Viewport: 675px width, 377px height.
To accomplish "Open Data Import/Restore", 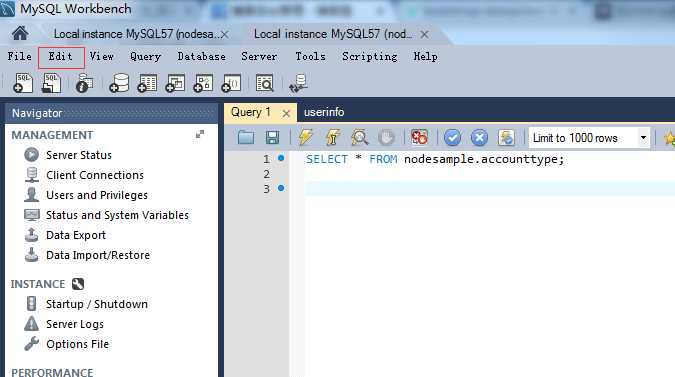I will [98, 255].
